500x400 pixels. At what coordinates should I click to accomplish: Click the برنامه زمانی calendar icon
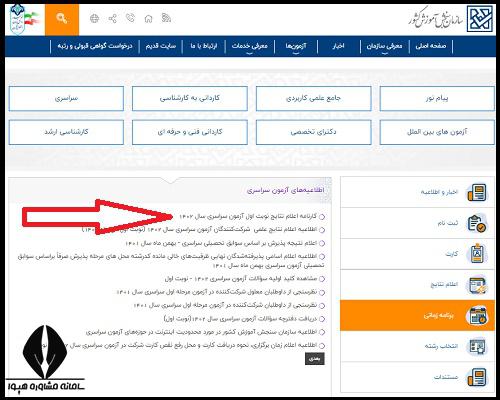(x=478, y=316)
